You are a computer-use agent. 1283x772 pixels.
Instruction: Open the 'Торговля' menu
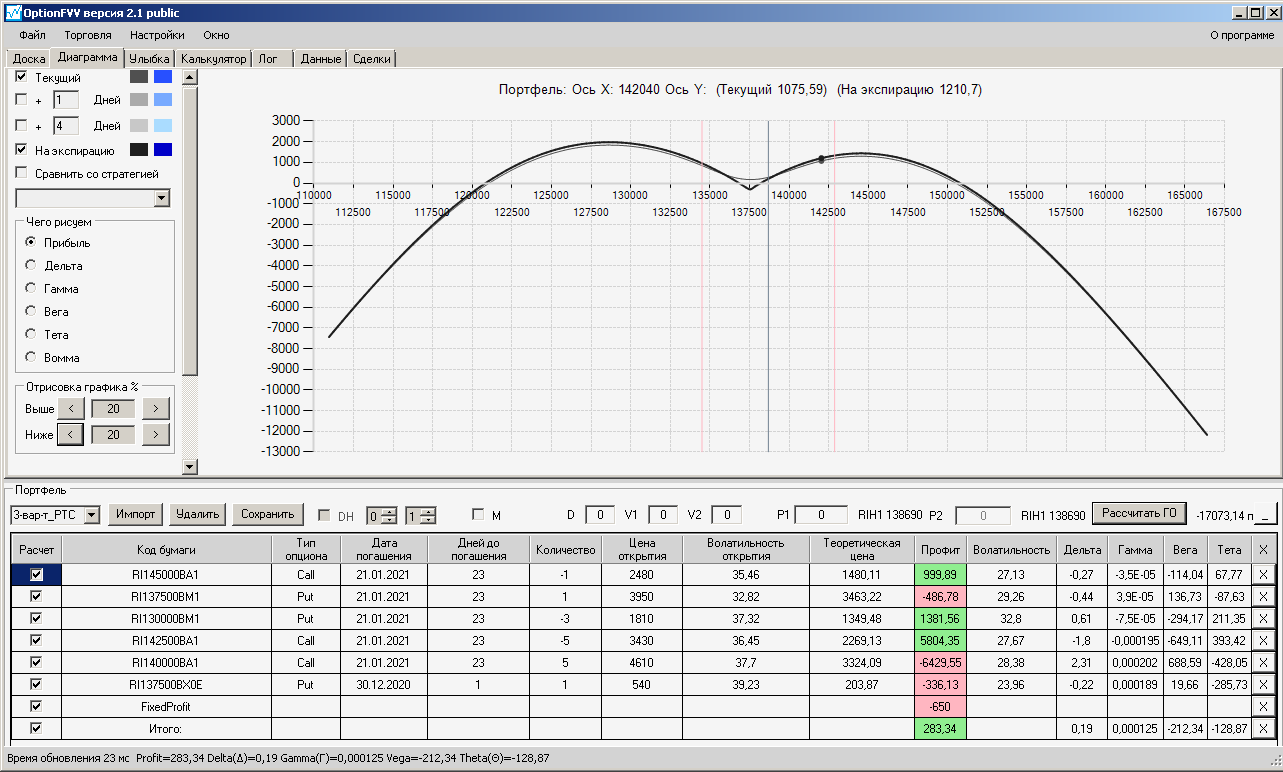coord(88,35)
